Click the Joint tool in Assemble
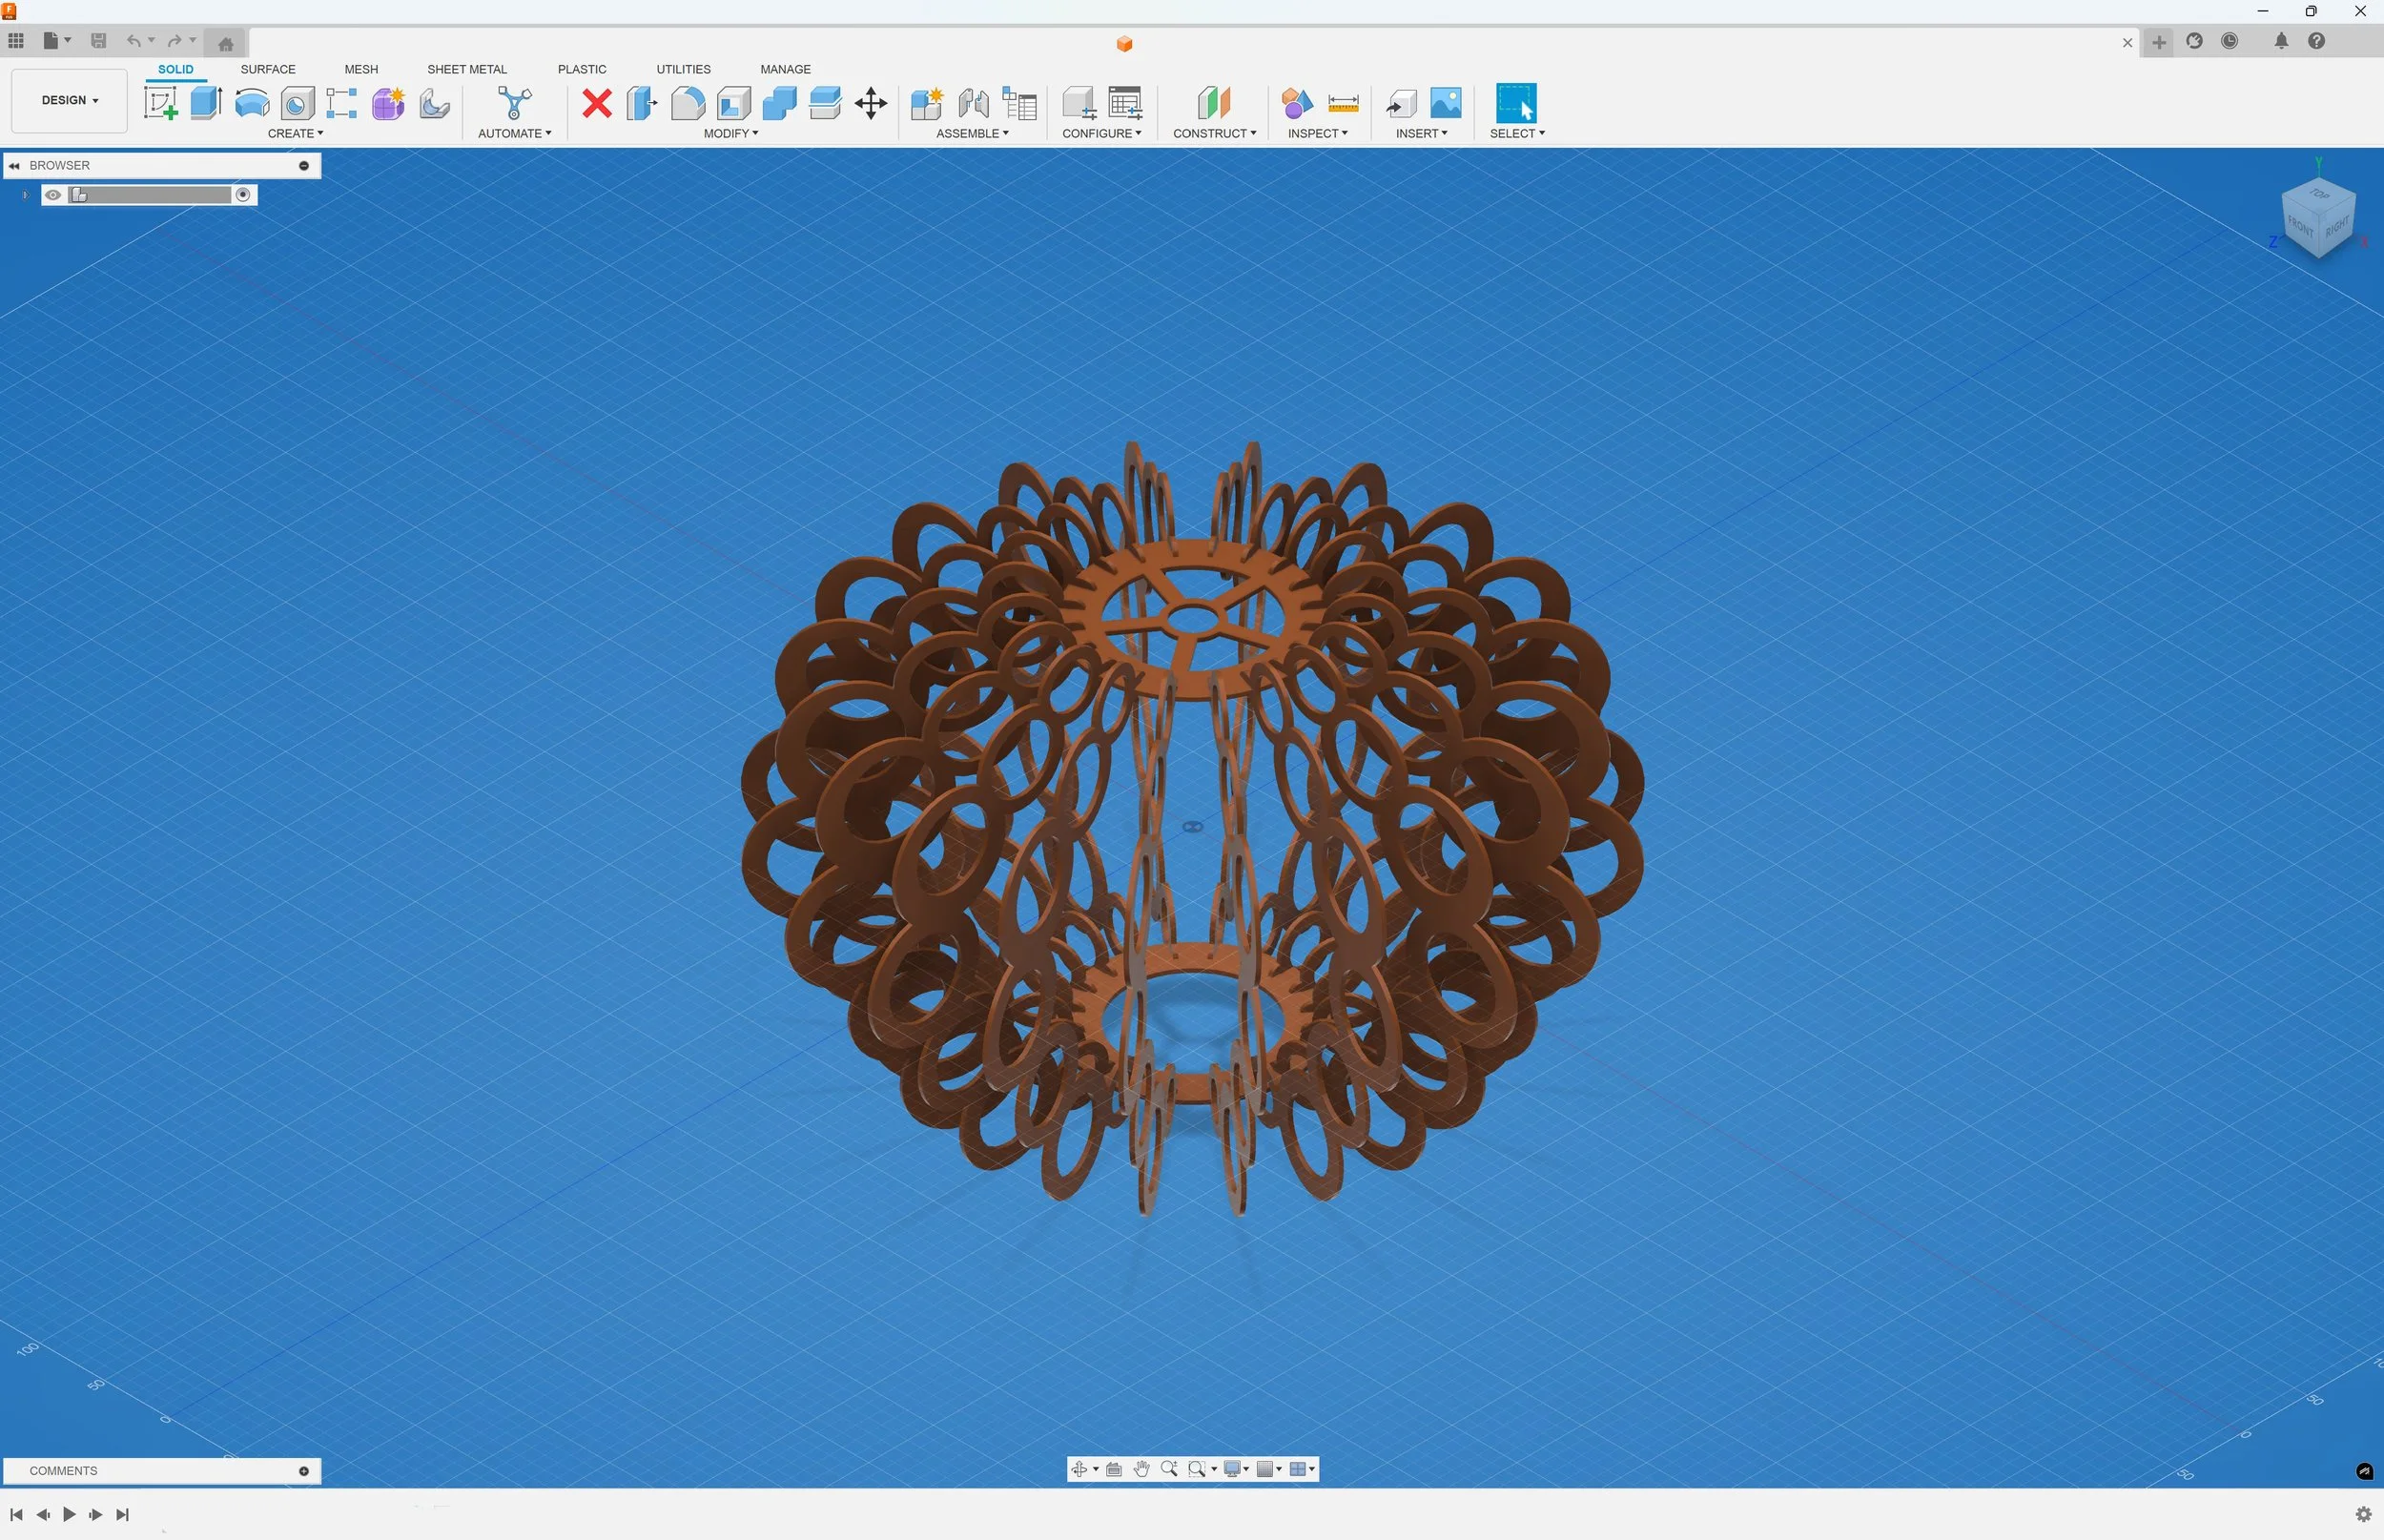 tap(973, 103)
